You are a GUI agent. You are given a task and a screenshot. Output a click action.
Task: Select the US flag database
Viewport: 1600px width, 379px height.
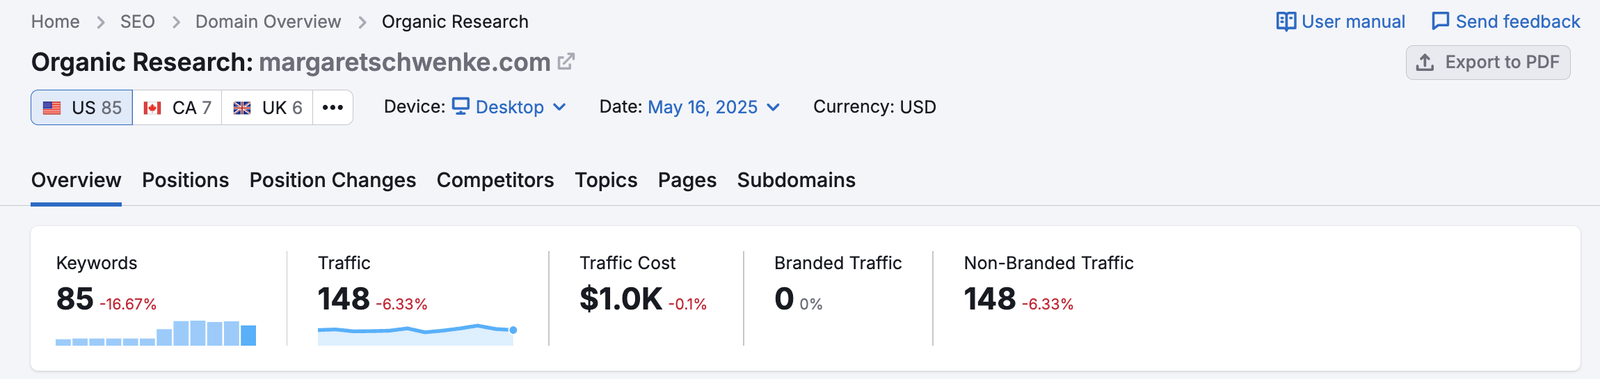click(x=82, y=107)
